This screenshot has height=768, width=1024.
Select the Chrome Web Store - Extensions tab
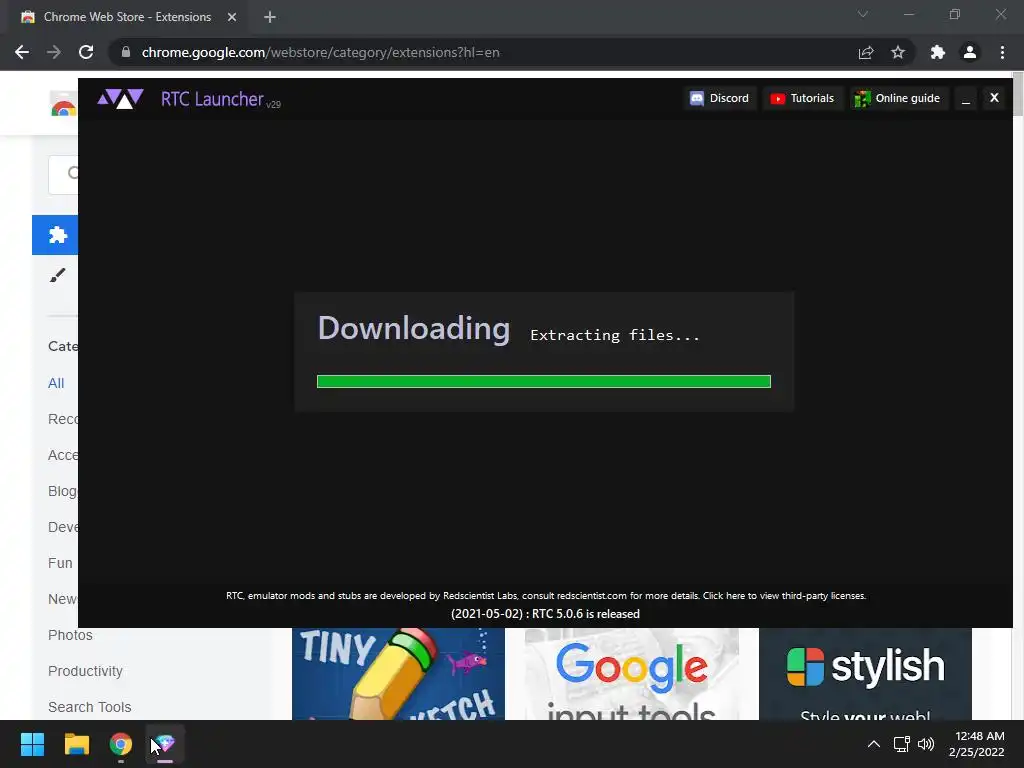(x=127, y=17)
